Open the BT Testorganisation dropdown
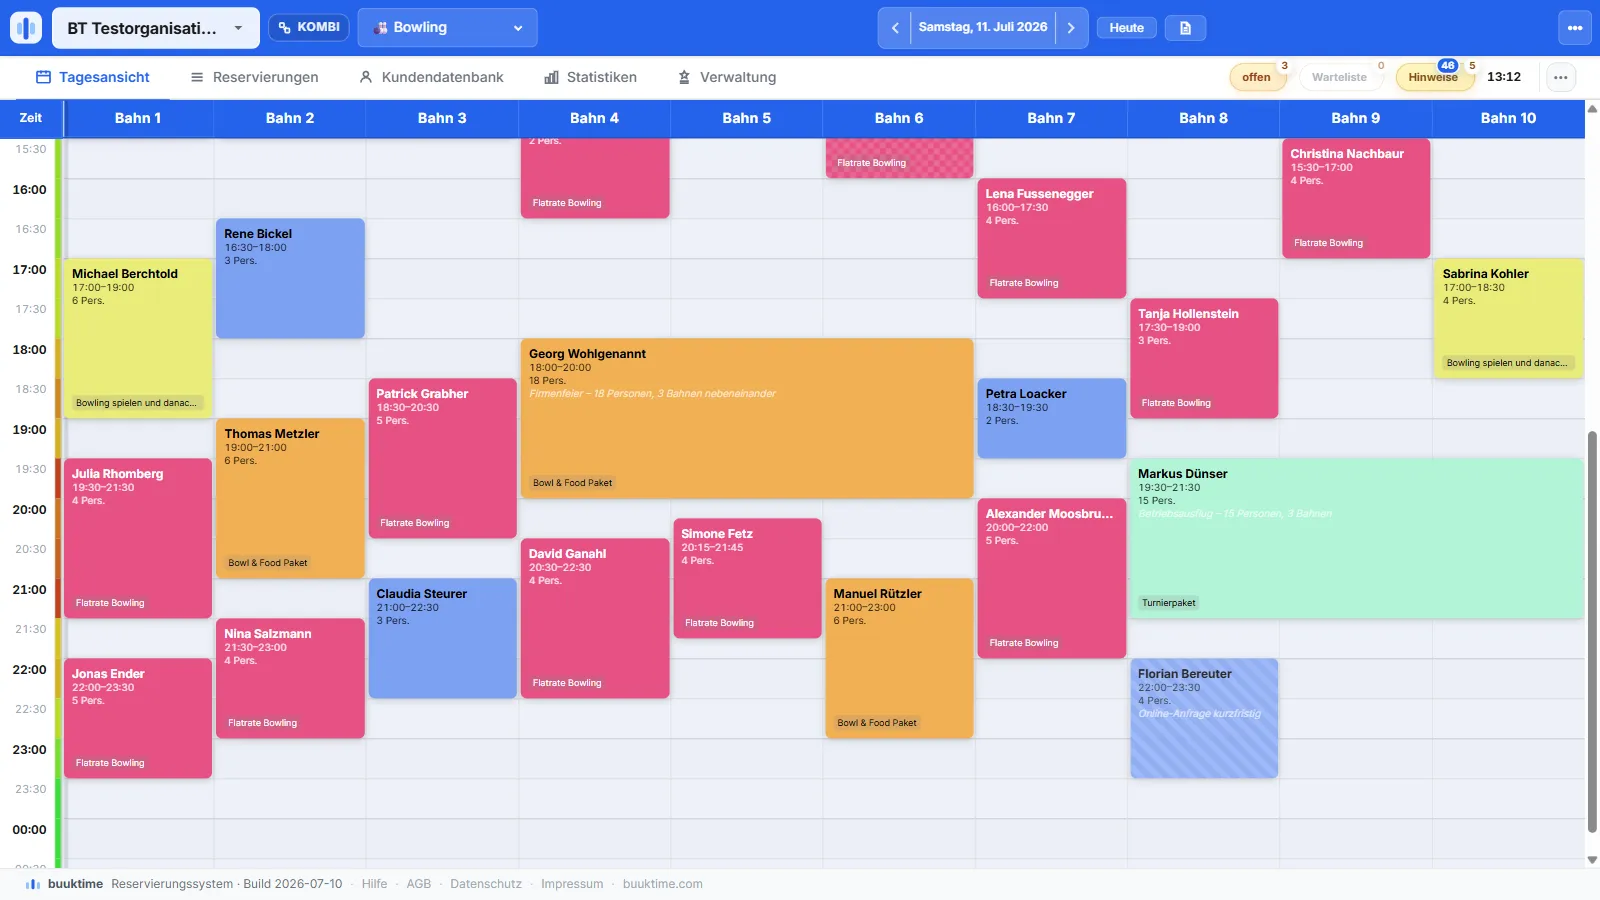Screen dimensions: 1600x900 (x=156, y=28)
